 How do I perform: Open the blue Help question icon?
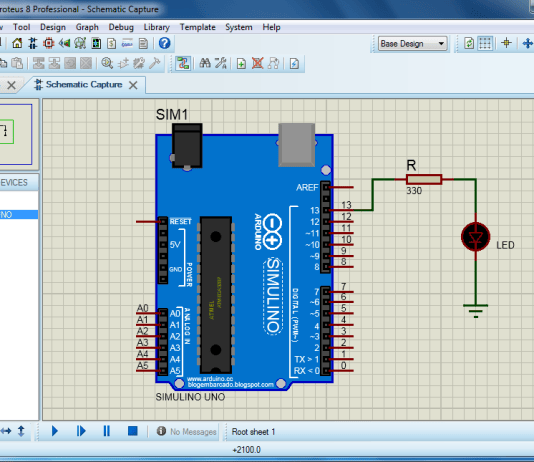(164, 43)
